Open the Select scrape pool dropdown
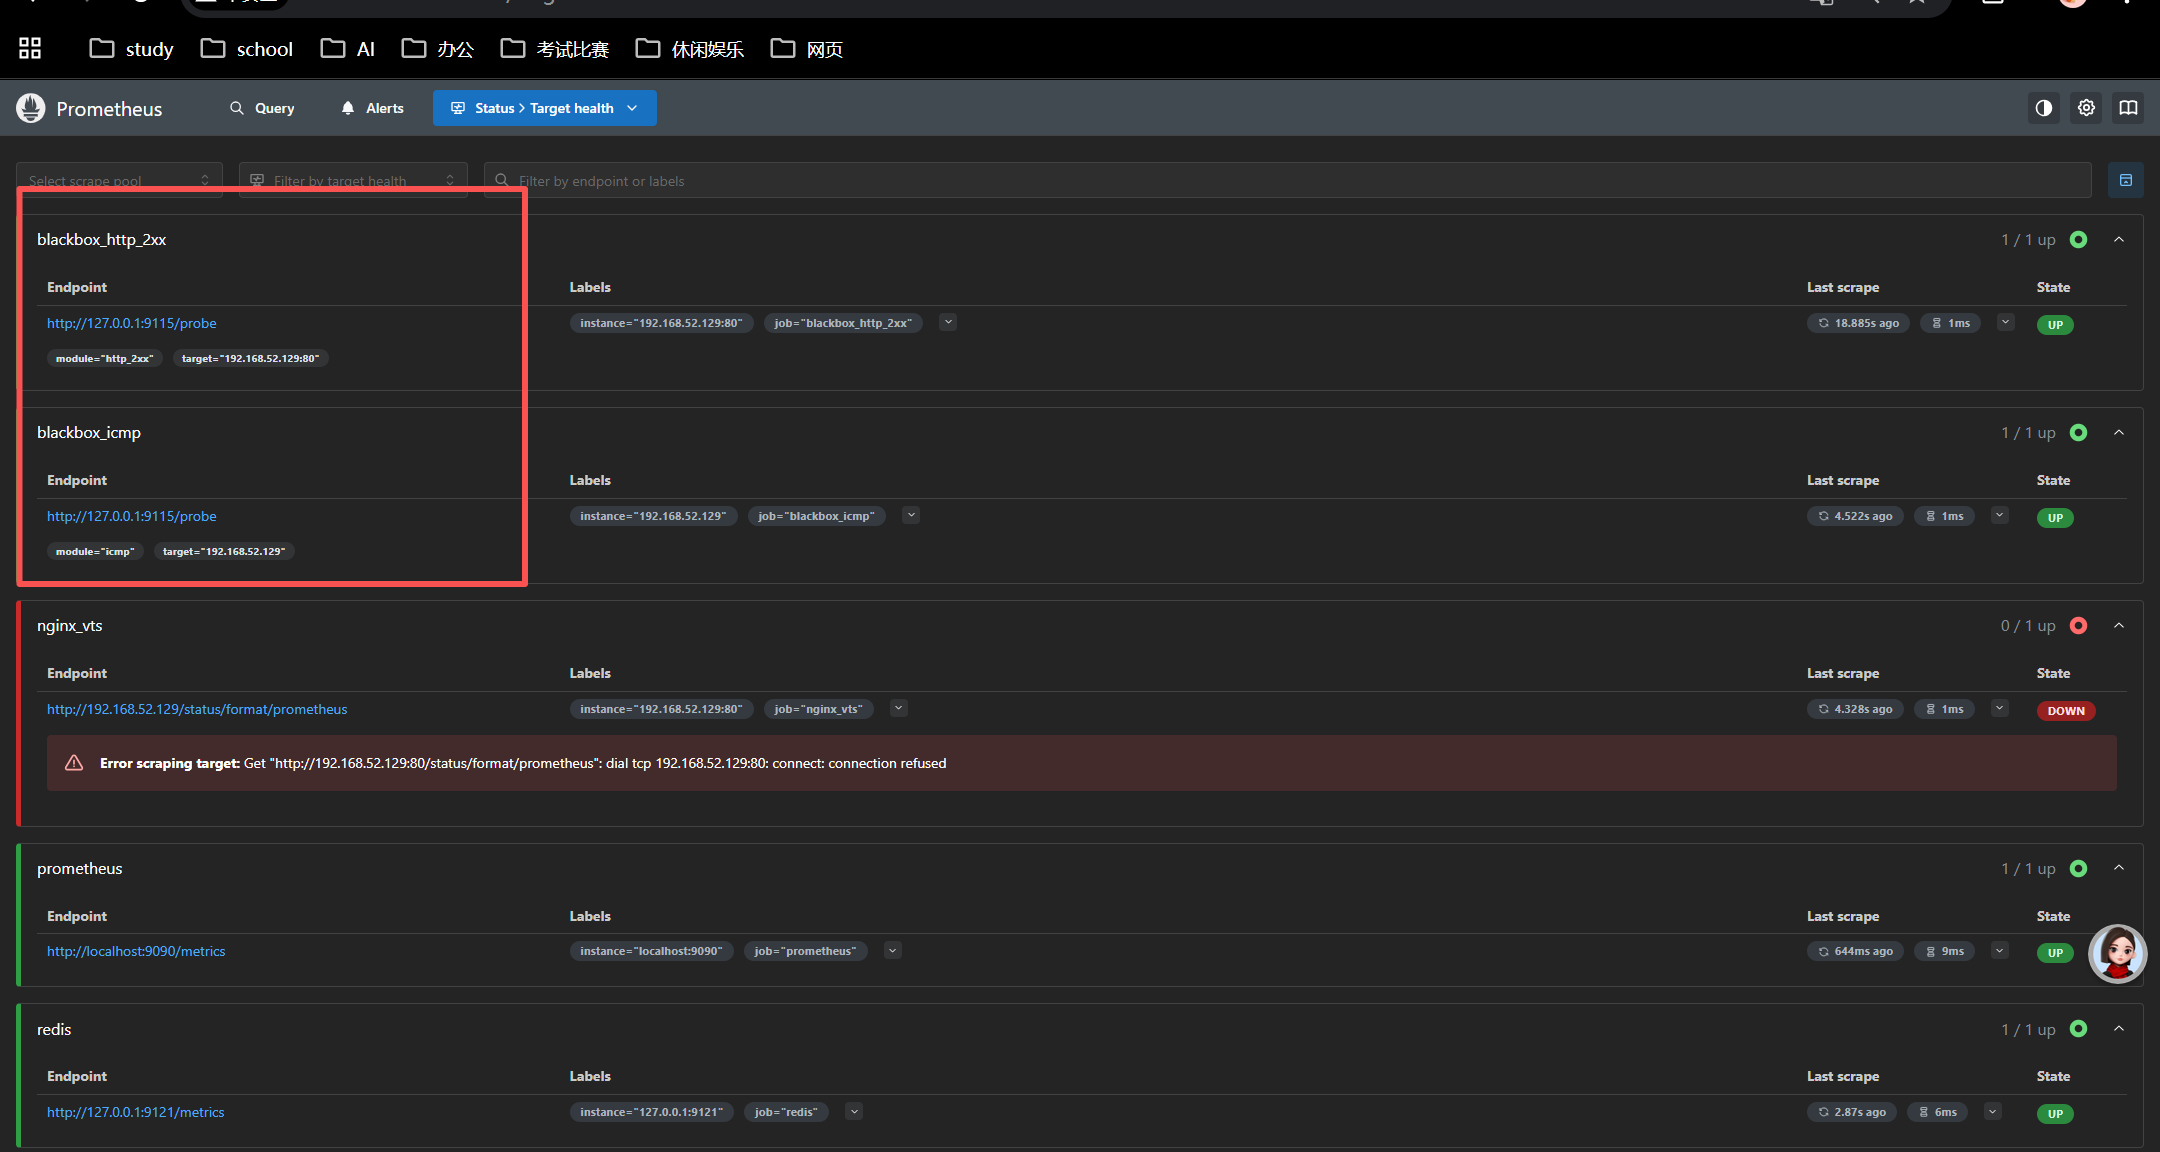The image size is (2160, 1152). point(119,180)
